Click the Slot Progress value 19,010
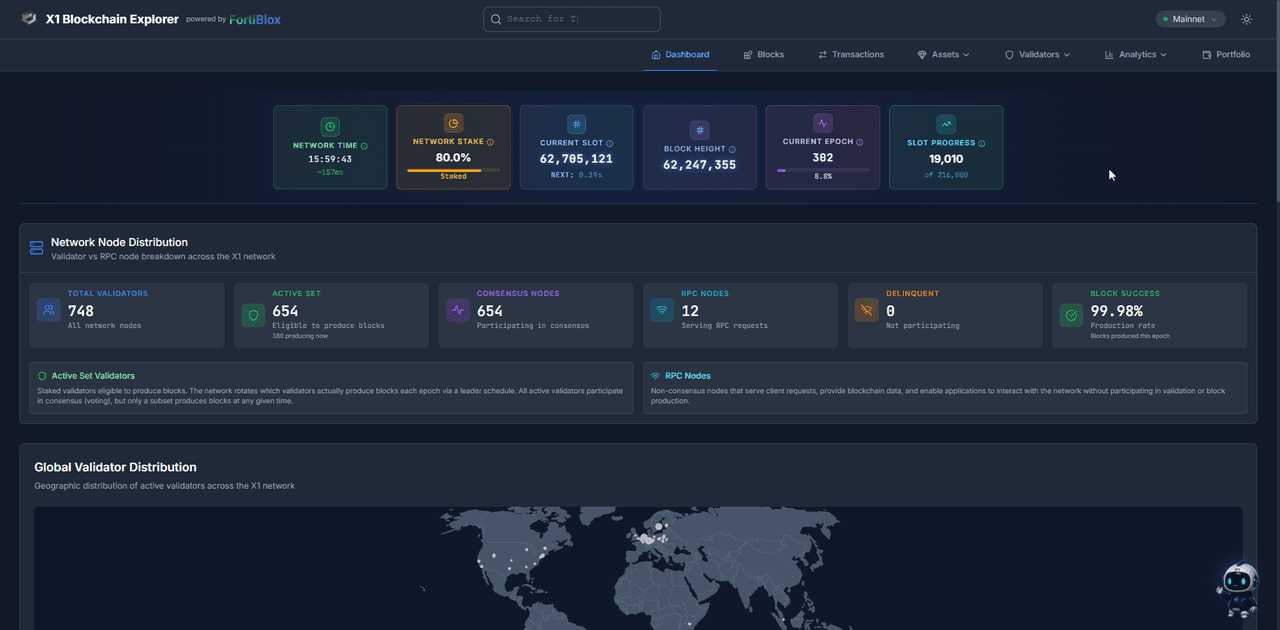Viewport: 1280px width, 630px height. [x=946, y=159]
